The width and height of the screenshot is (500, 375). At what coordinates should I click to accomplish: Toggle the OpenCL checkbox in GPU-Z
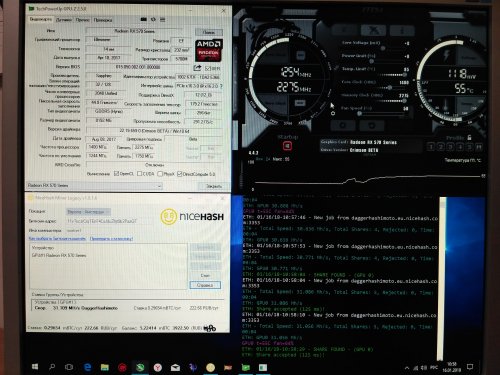click(x=116, y=174)
